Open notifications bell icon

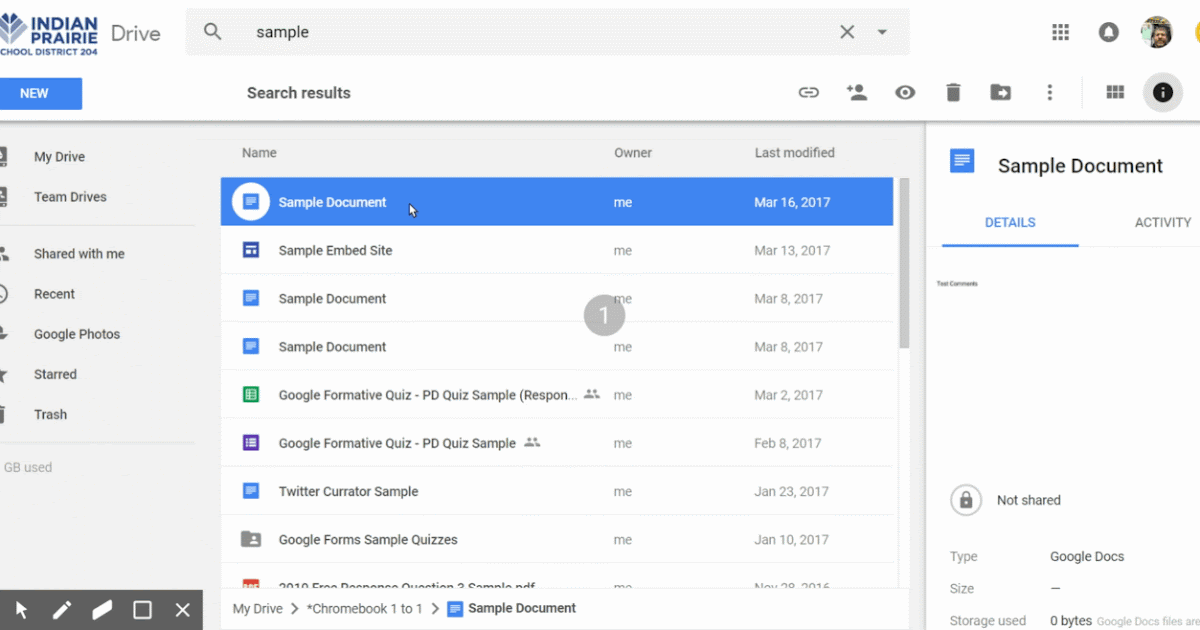(x=1108, y=32)
